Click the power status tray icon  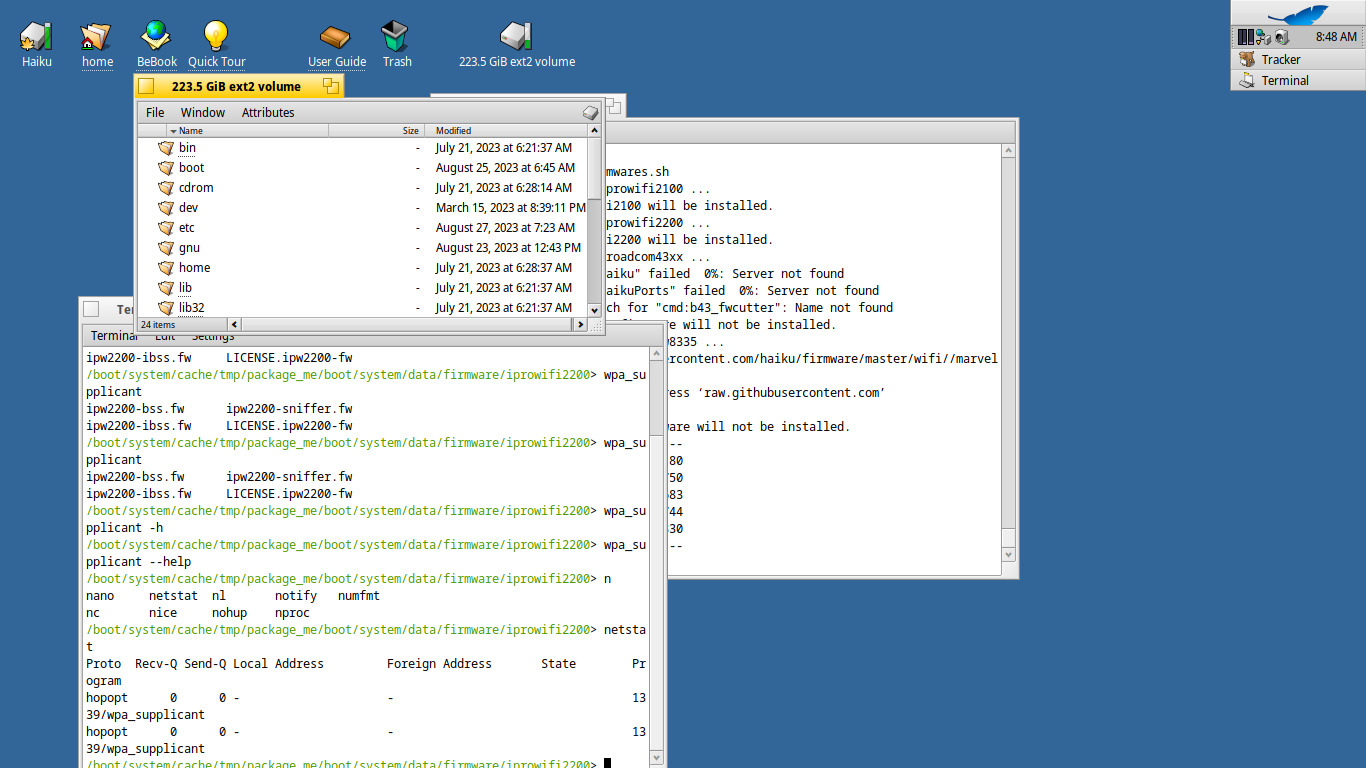pyautogui.click(x=1282, y=37)
